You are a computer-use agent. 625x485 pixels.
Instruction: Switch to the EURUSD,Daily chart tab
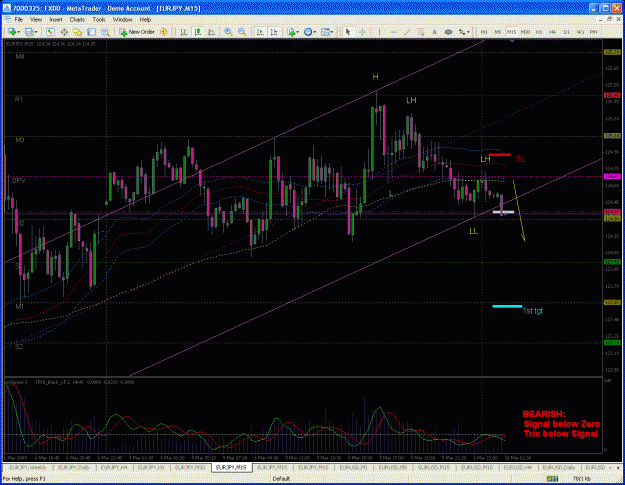coord(558,467)
